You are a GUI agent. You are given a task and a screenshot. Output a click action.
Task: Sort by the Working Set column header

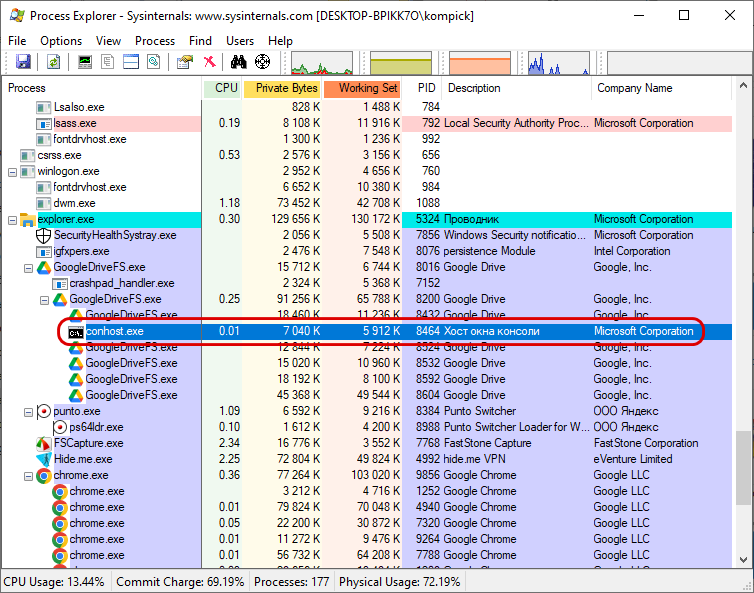[x=363, y=88]
